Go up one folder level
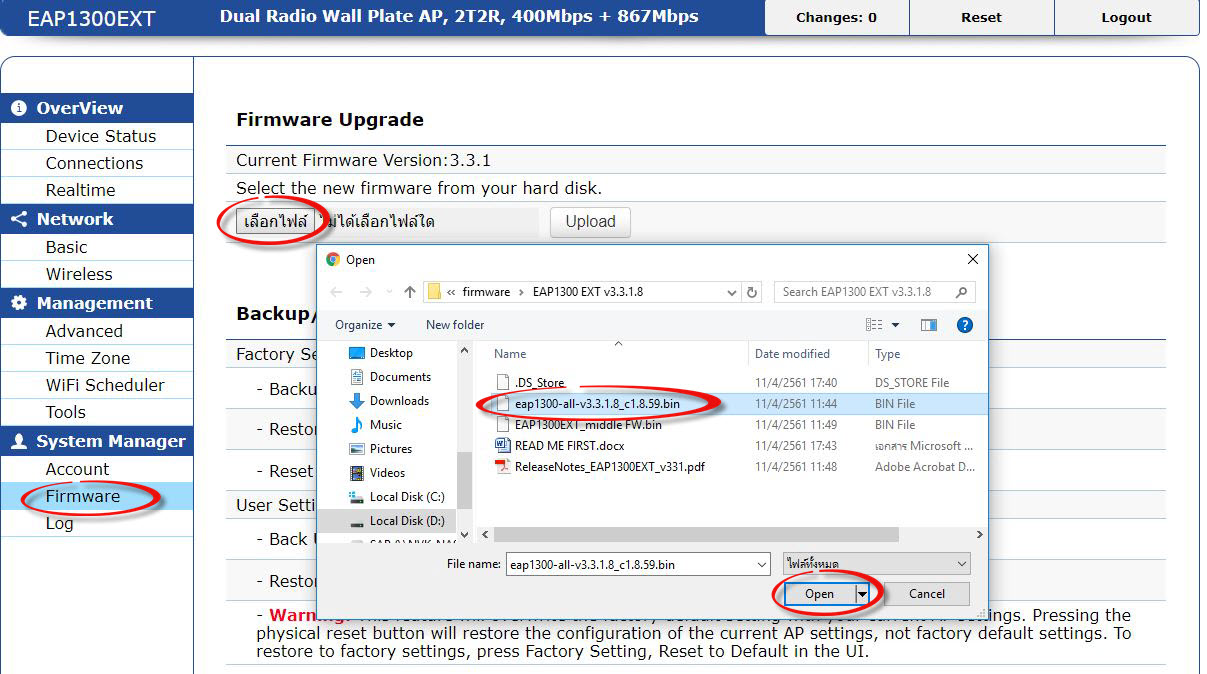Screen dimensions: 1207x674 (x=410, y=292)
